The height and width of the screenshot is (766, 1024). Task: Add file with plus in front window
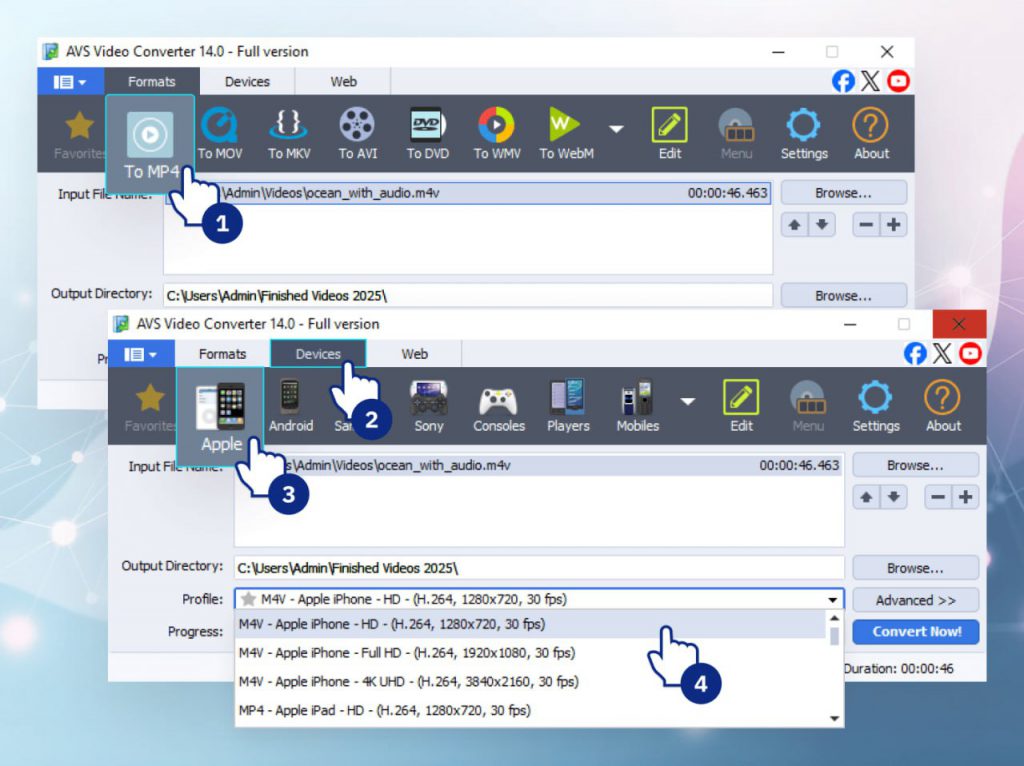965,497
